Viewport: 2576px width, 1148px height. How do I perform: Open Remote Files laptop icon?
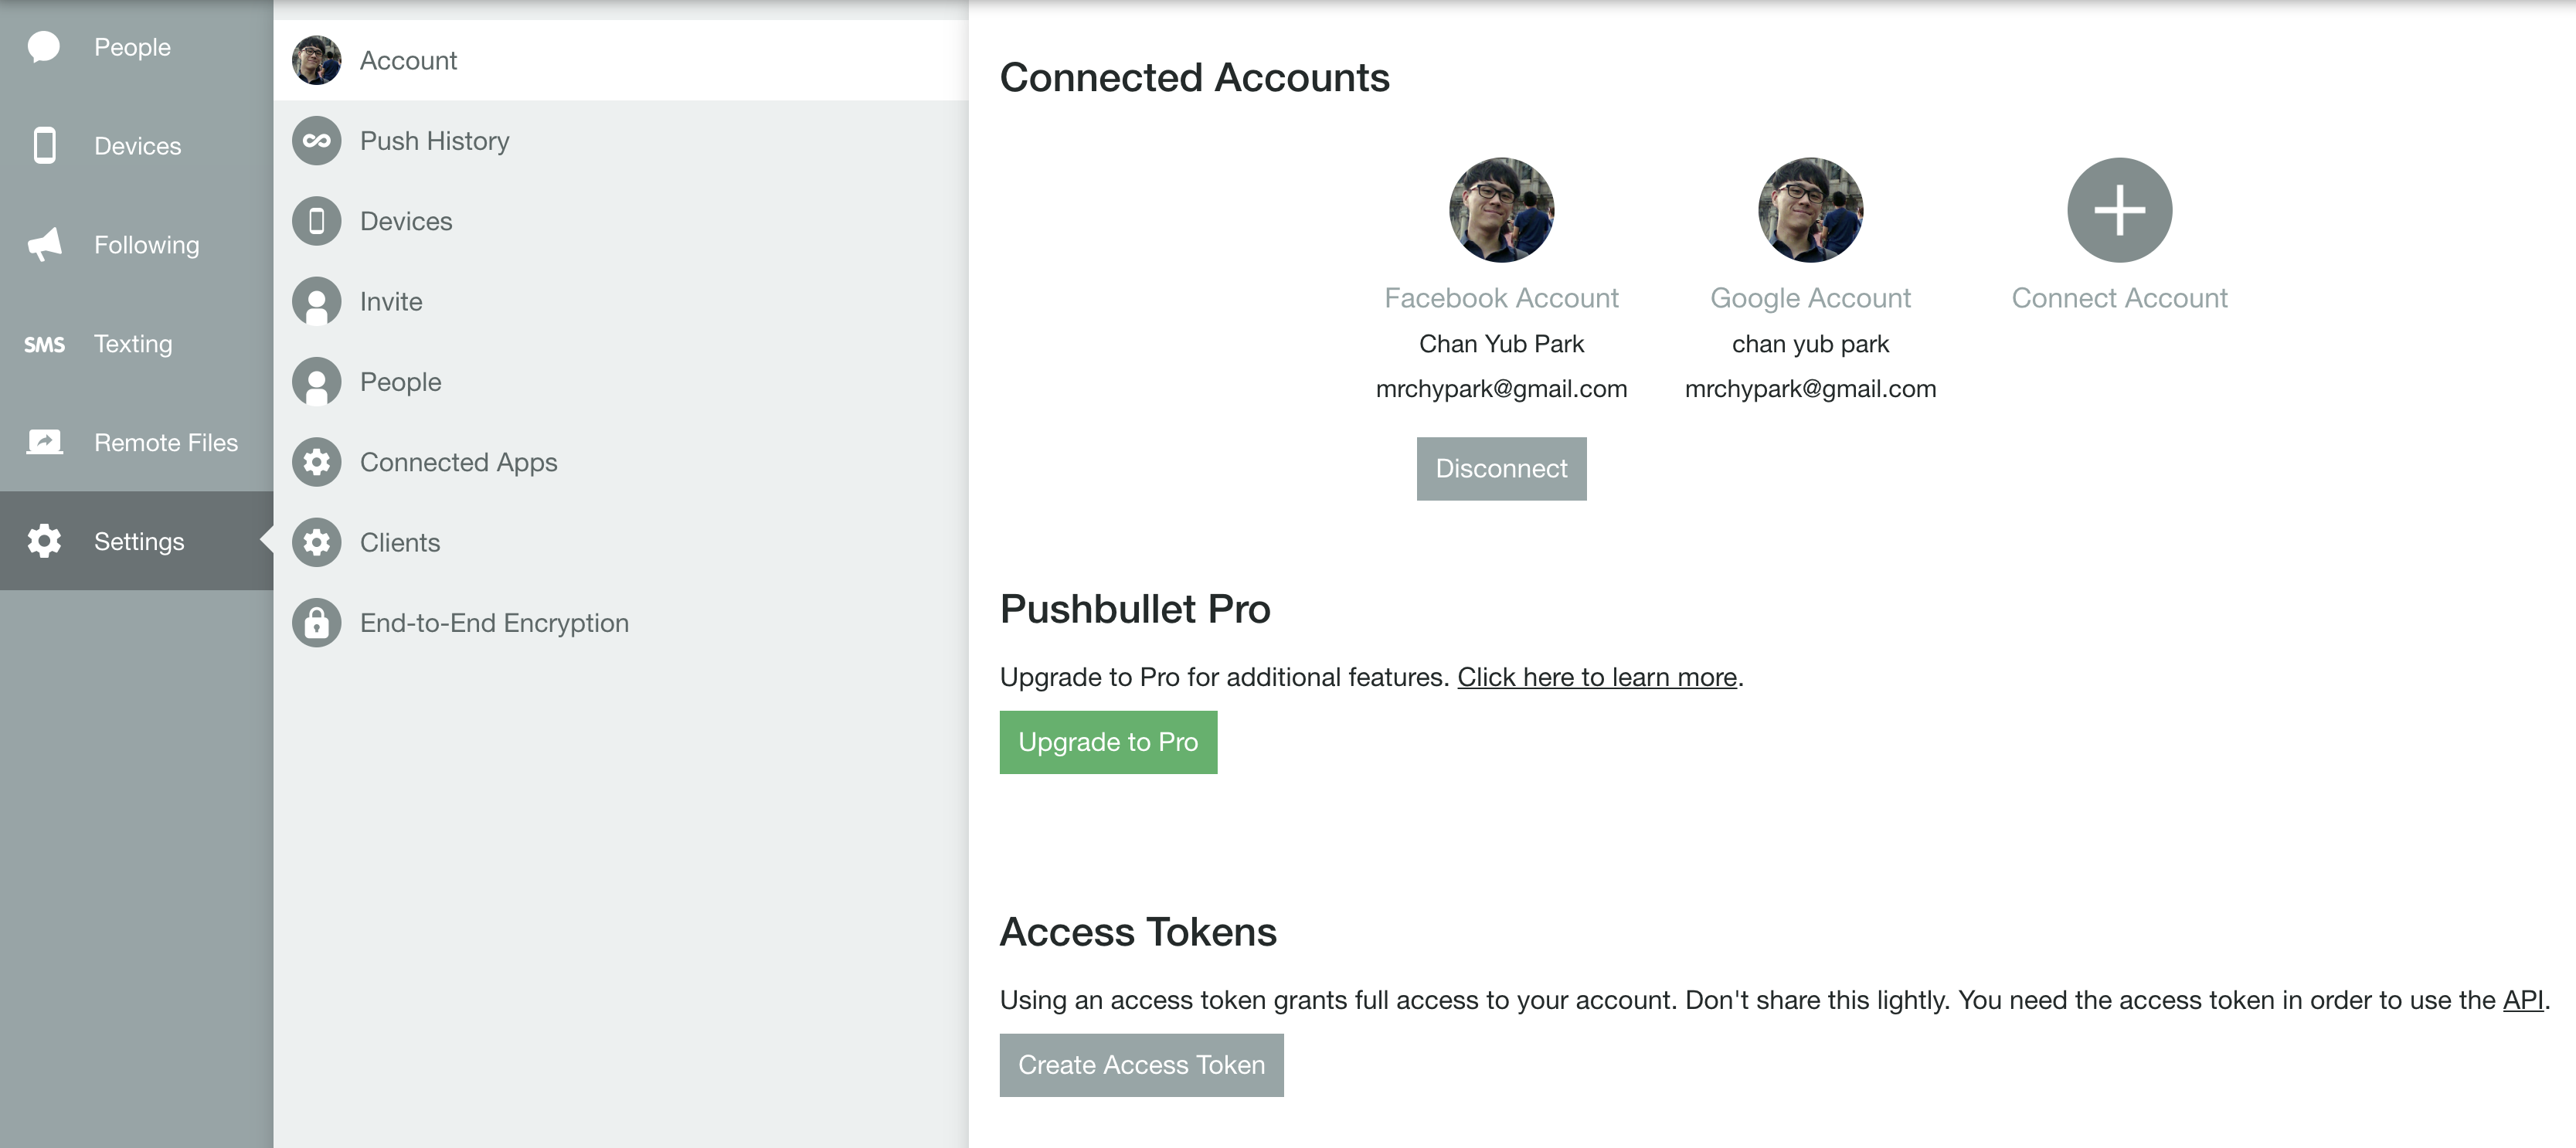(44, 442)
